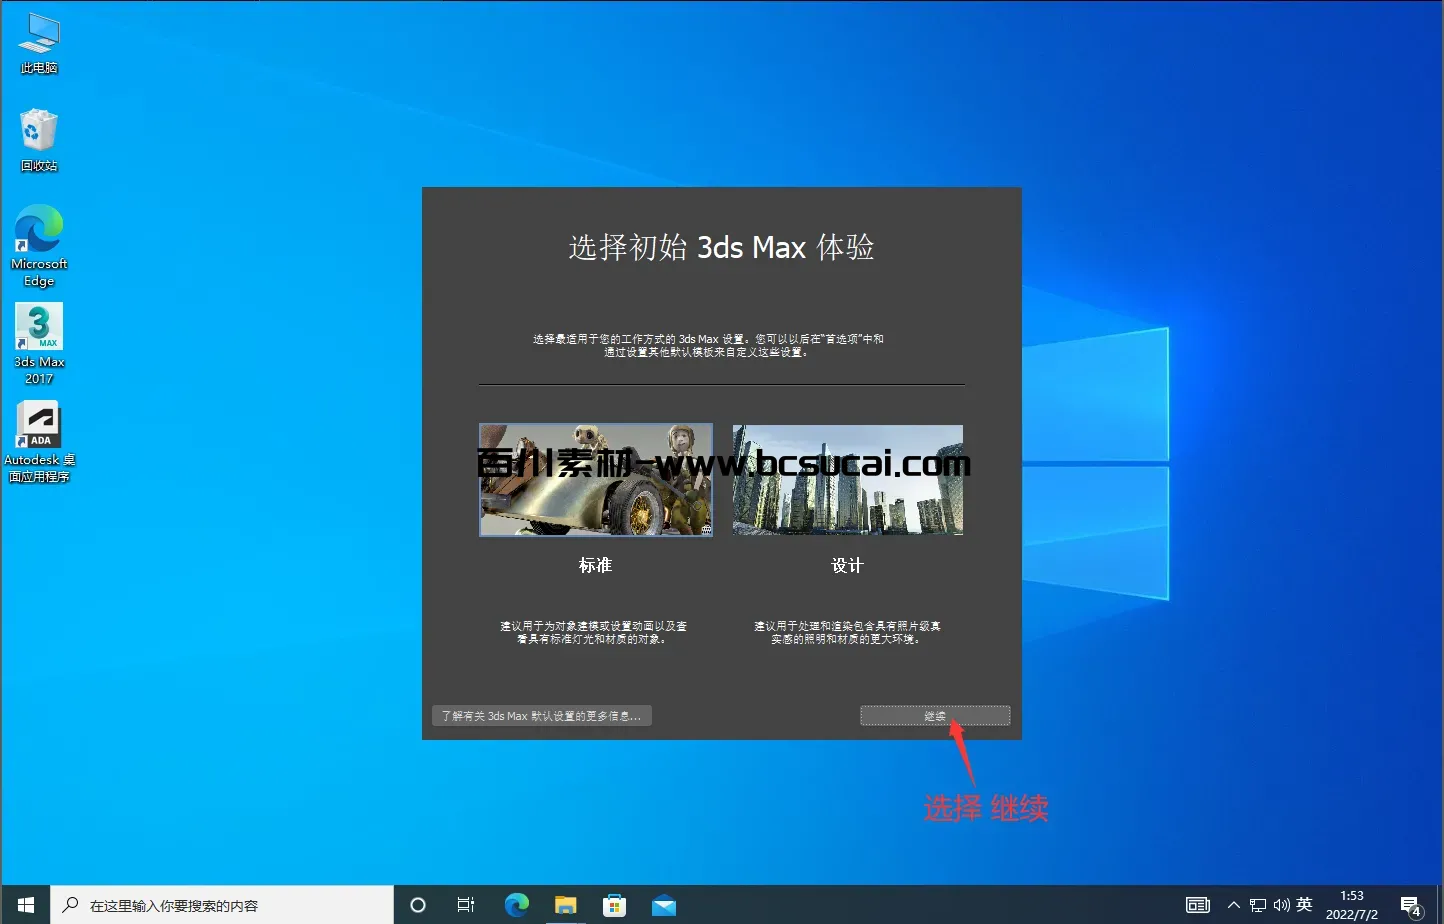1444x924 pixels.
Task: Click the 继续 button
Action: (935, 716)
